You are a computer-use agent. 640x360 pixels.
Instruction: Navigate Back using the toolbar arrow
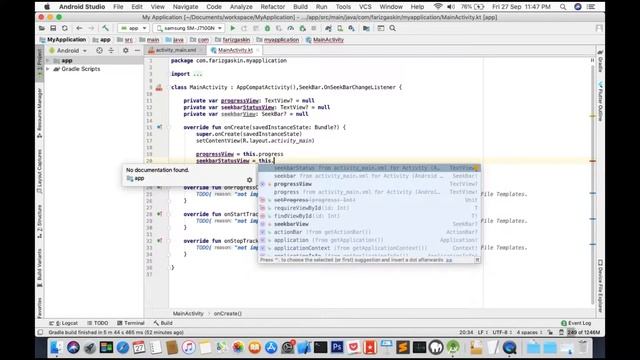point(79,28)
